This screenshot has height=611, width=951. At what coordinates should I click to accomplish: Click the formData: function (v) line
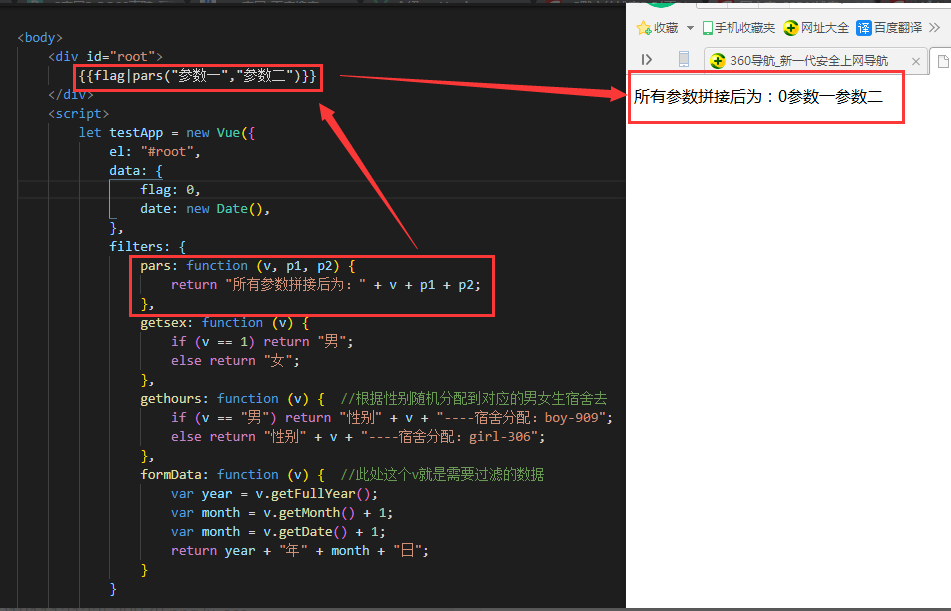coord(232,474)
